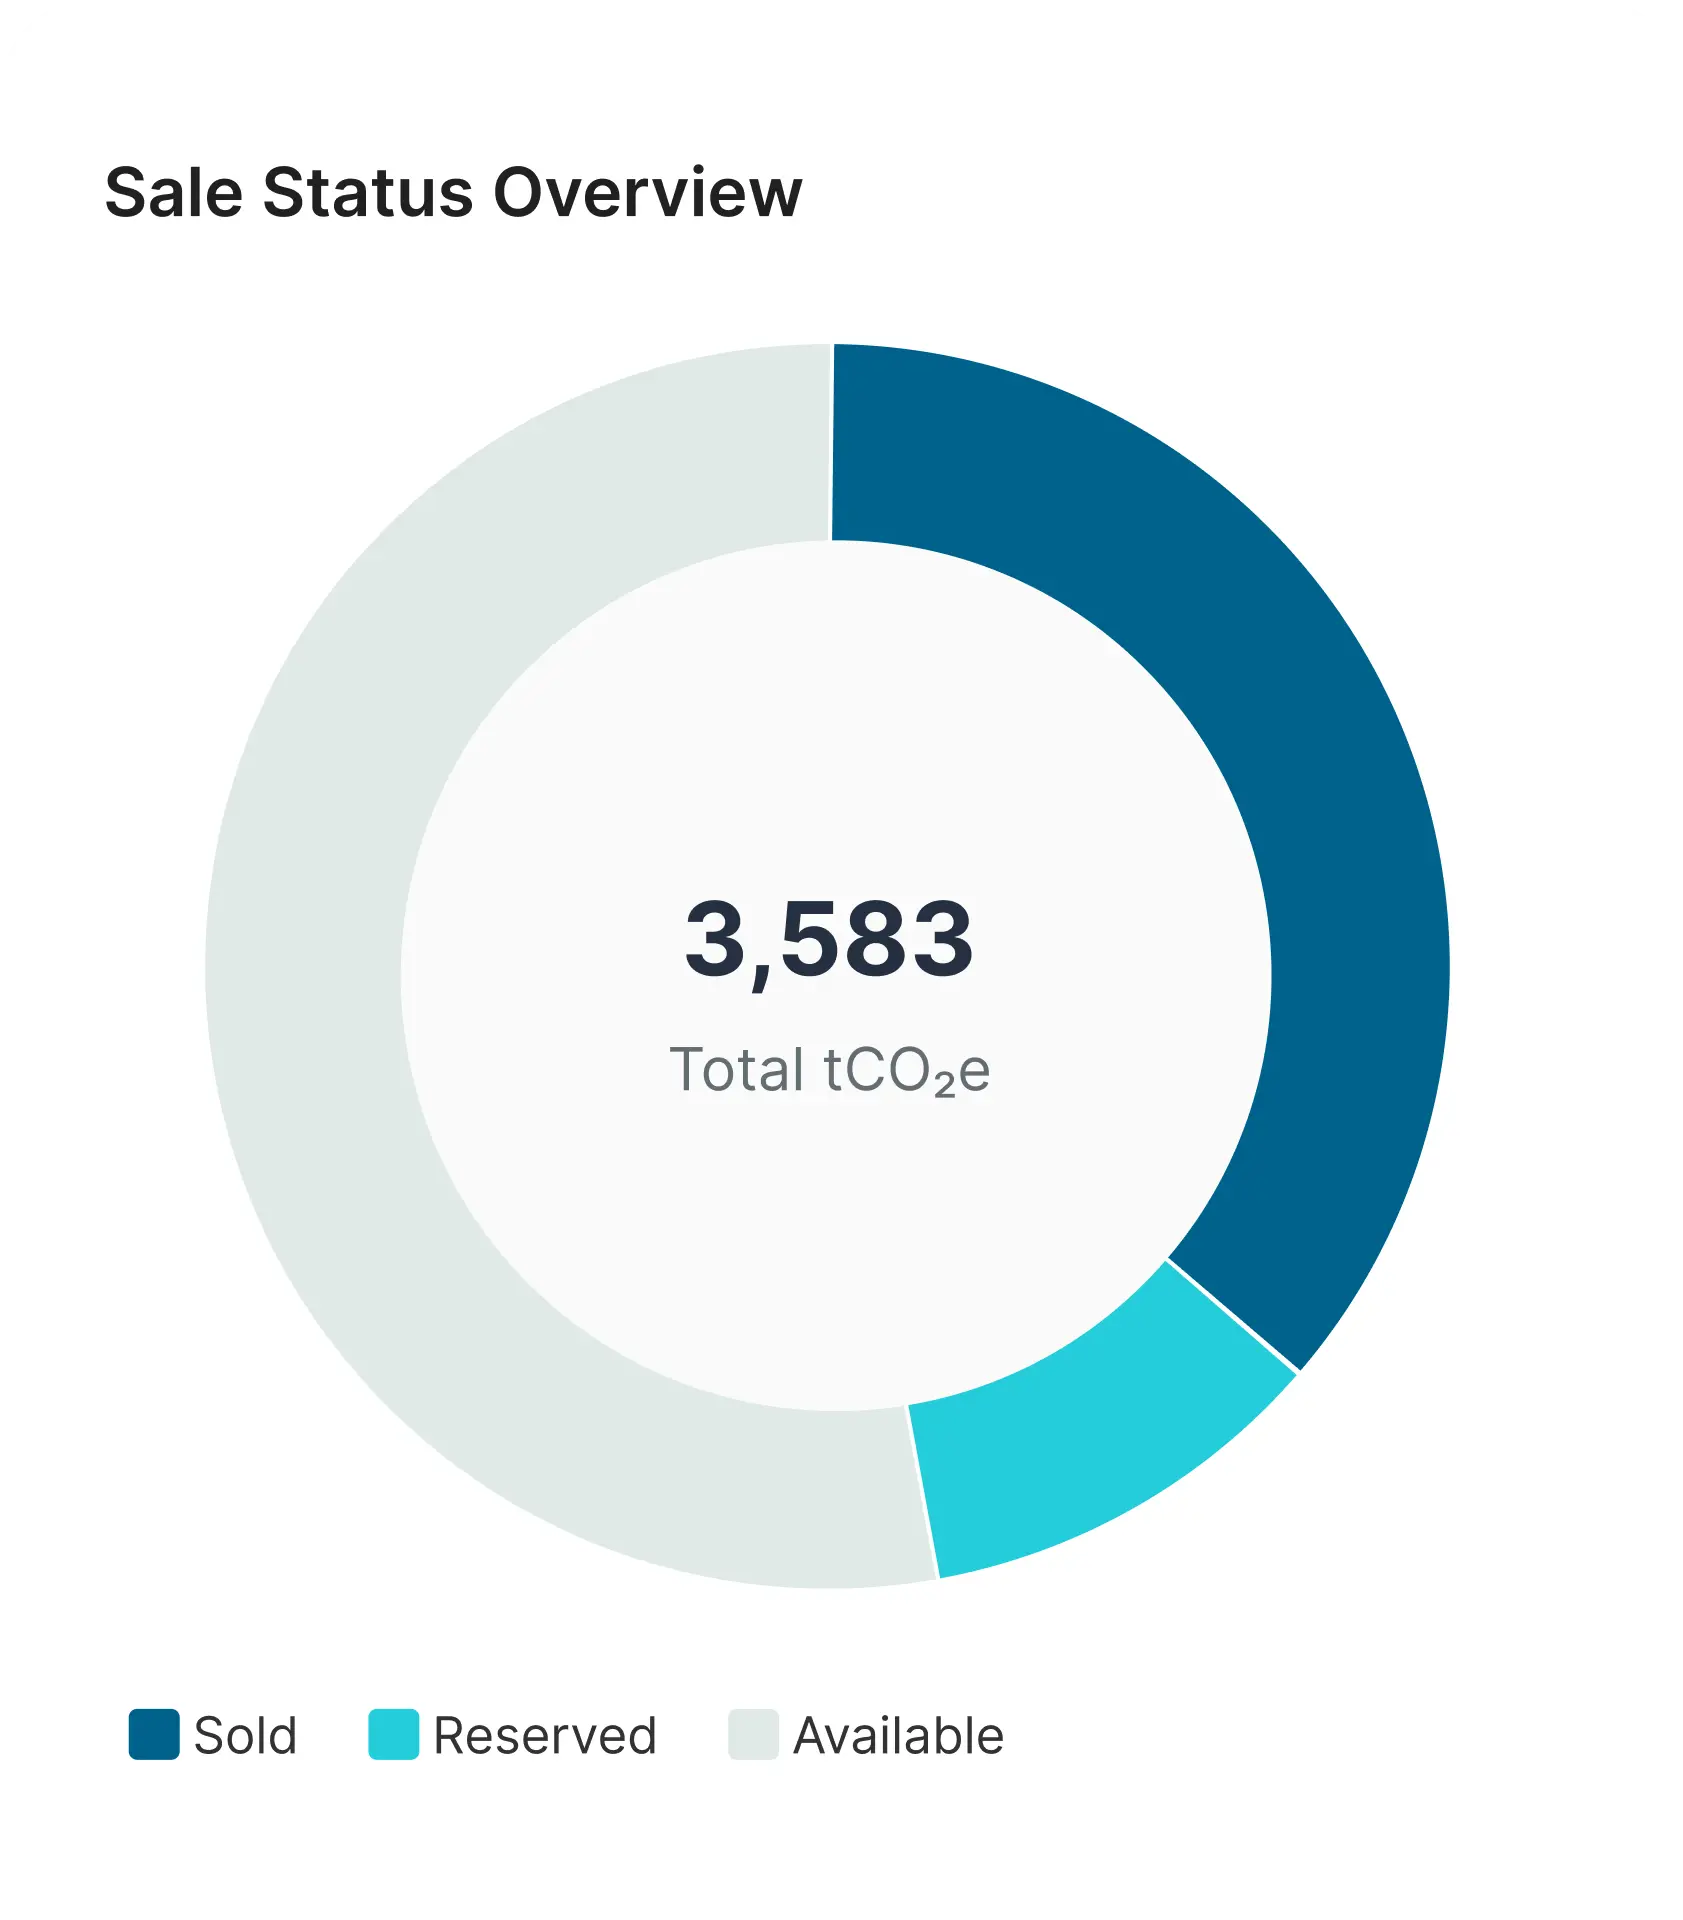Click the word Overview in the title
Viewport: 1683px width, 1920px height.
tap(648, 192)
